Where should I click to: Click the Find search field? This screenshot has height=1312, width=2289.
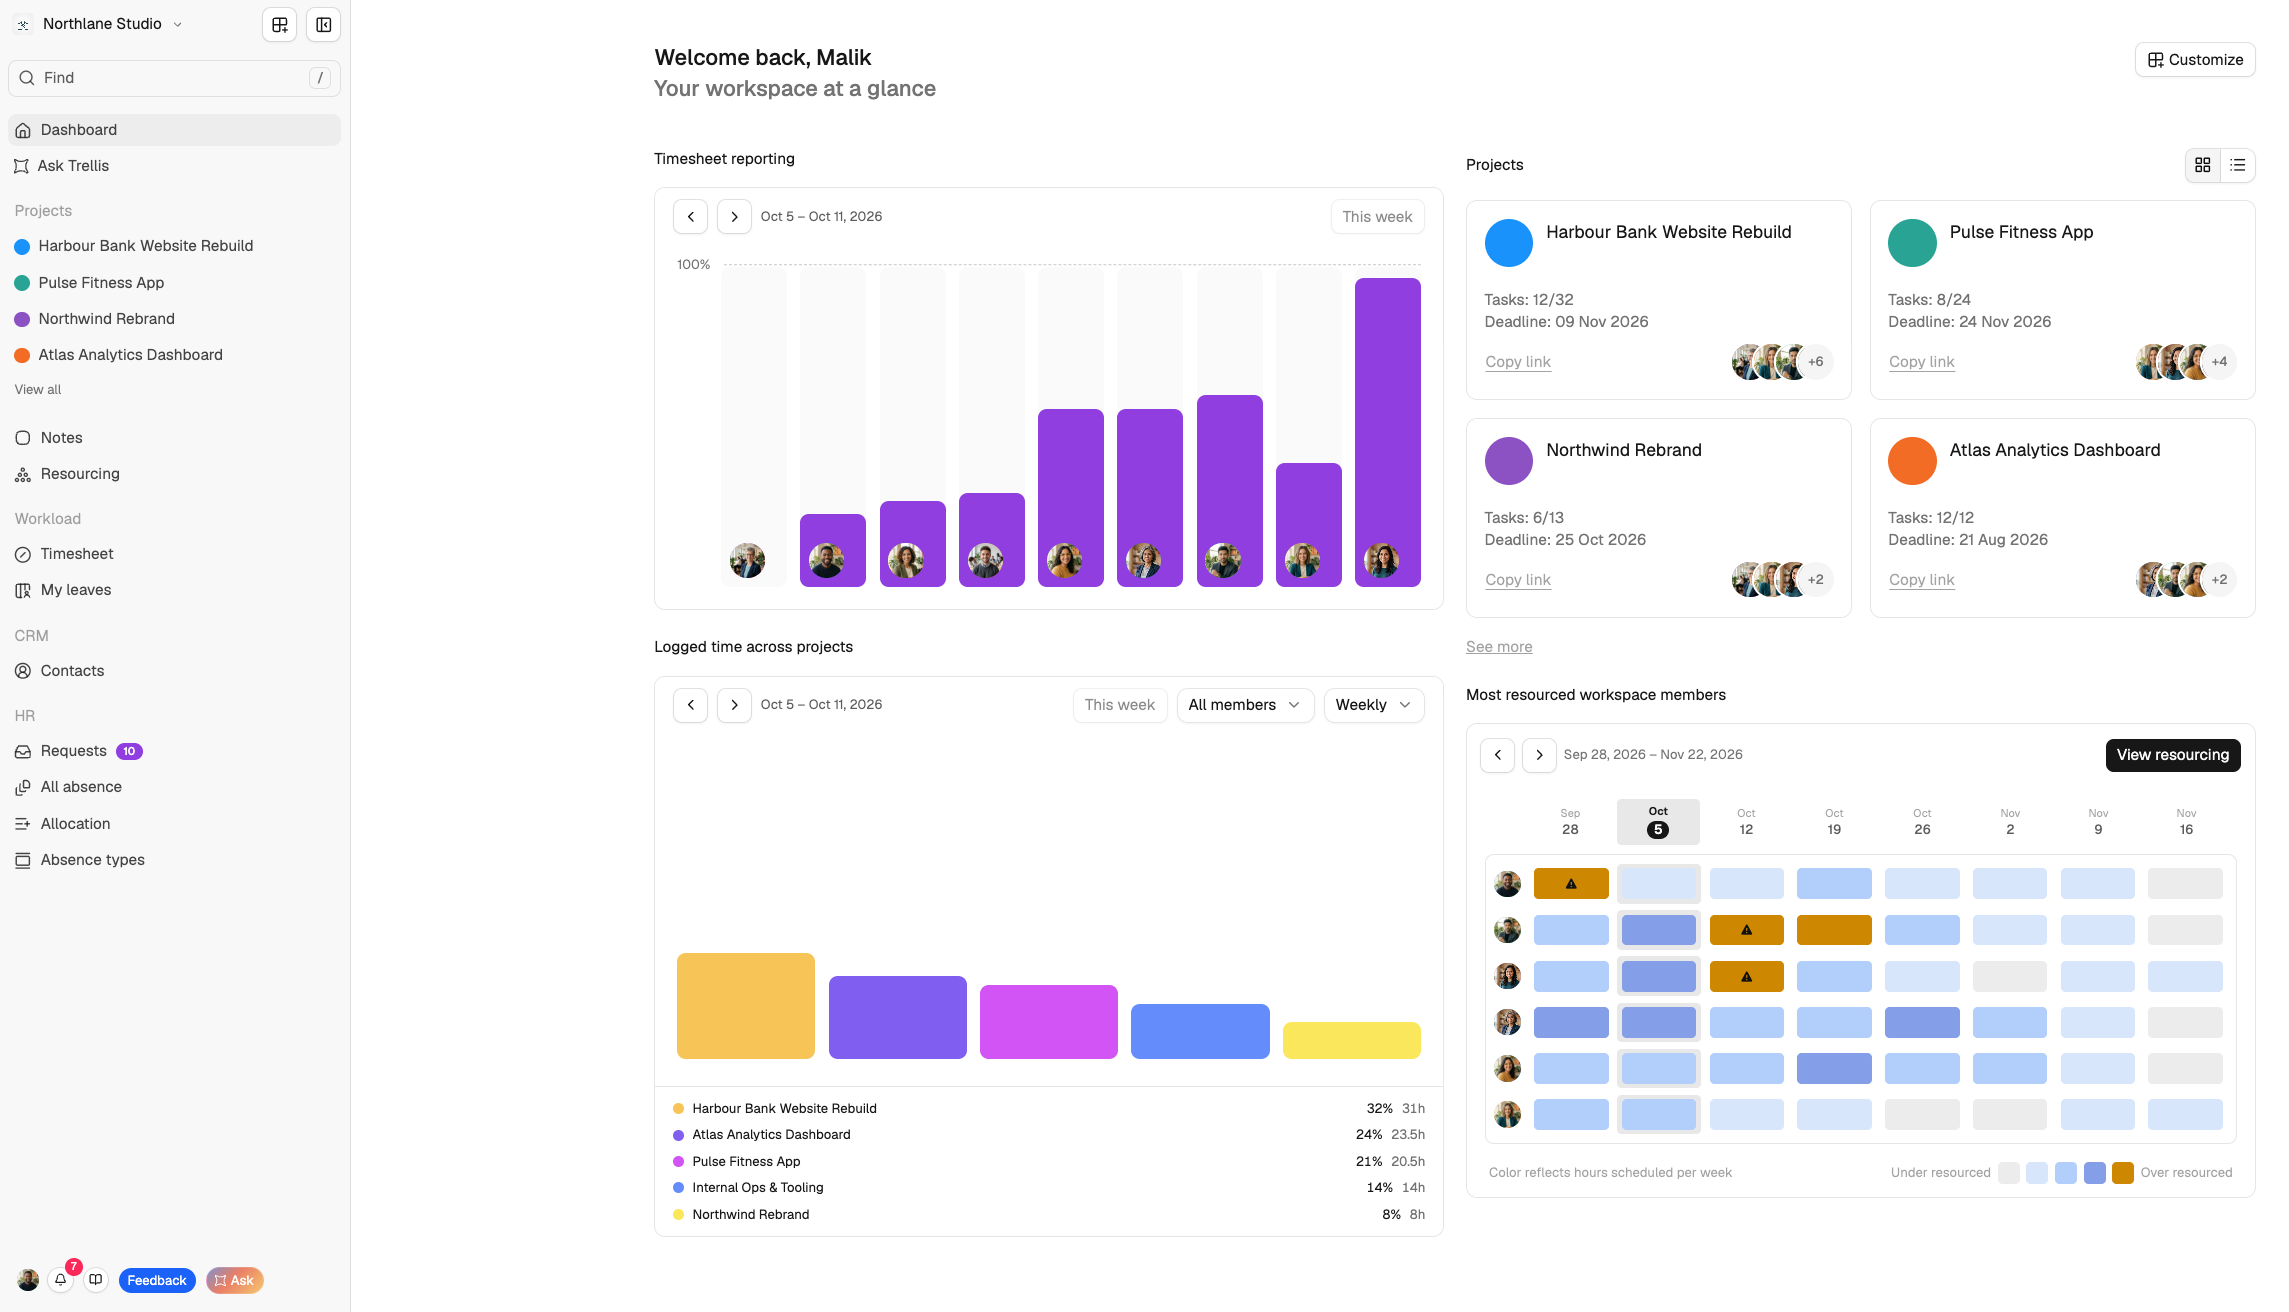(175, 78)
